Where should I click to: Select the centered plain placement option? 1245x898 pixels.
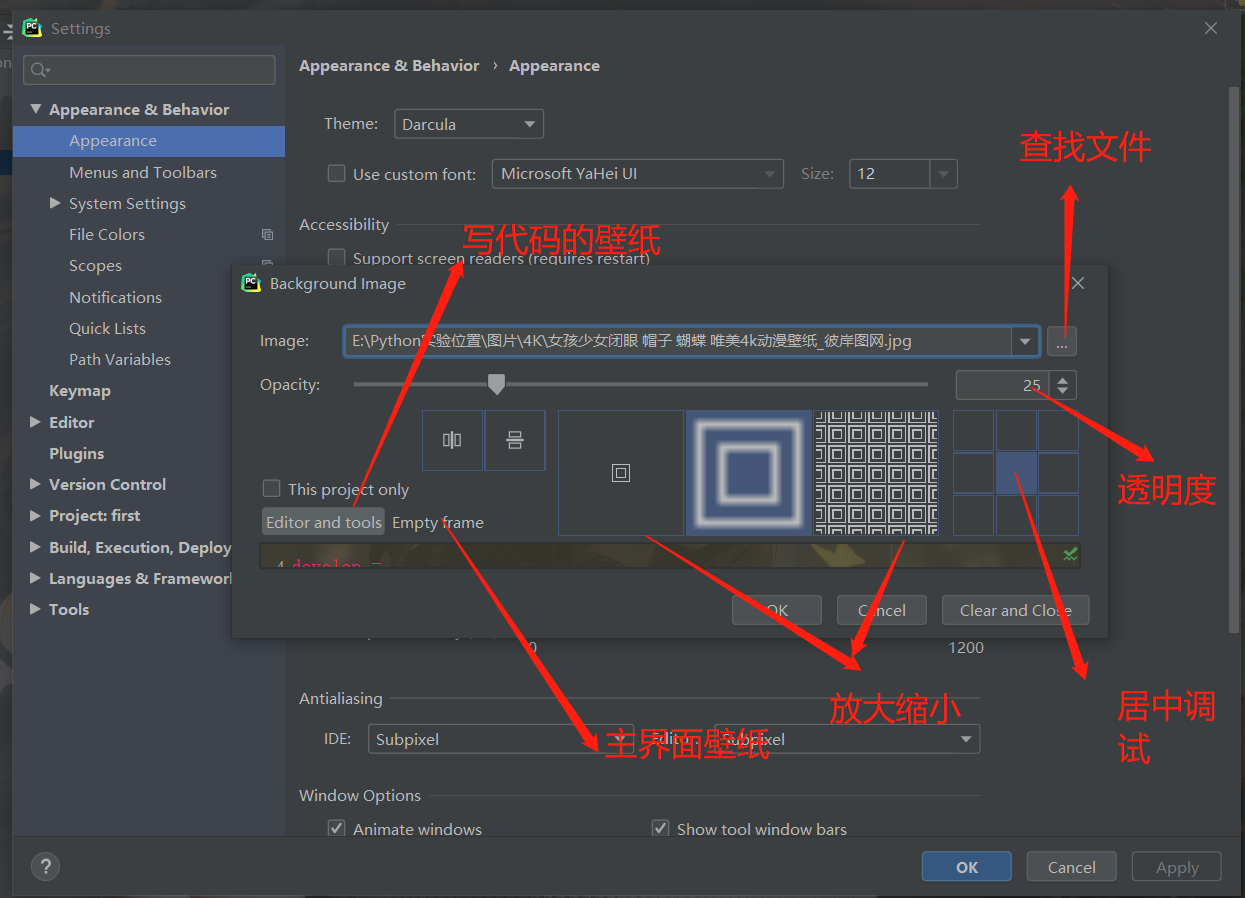click(x=621, y=473)
